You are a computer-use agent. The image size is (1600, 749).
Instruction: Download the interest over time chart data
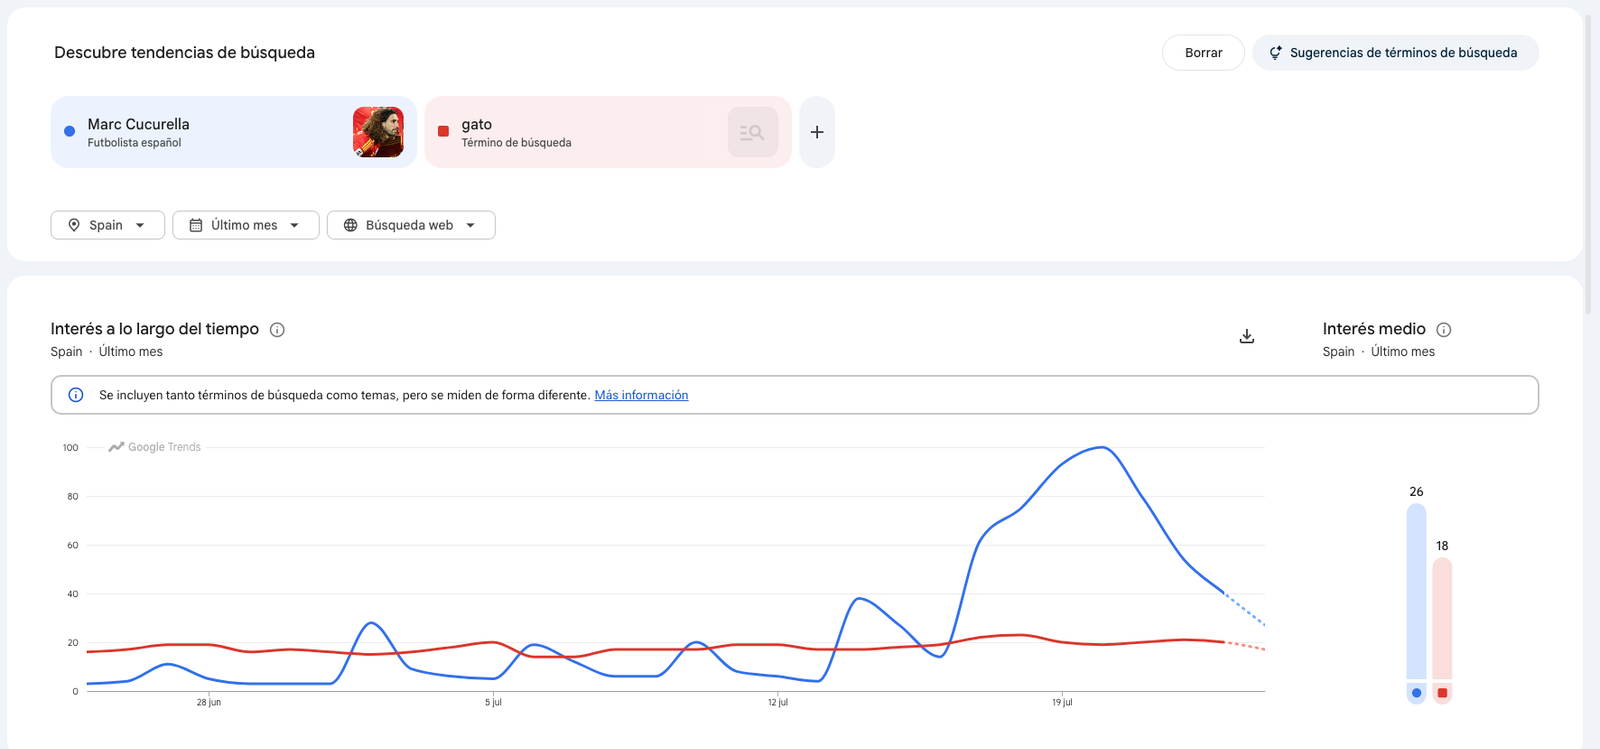[x=1246, y=336]
